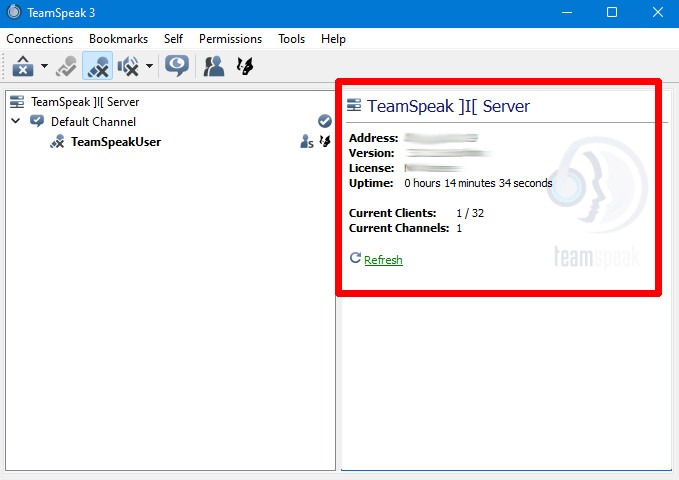Open the Self menu
This screenshot has height=480, width=679.
(x=173, y=39)
